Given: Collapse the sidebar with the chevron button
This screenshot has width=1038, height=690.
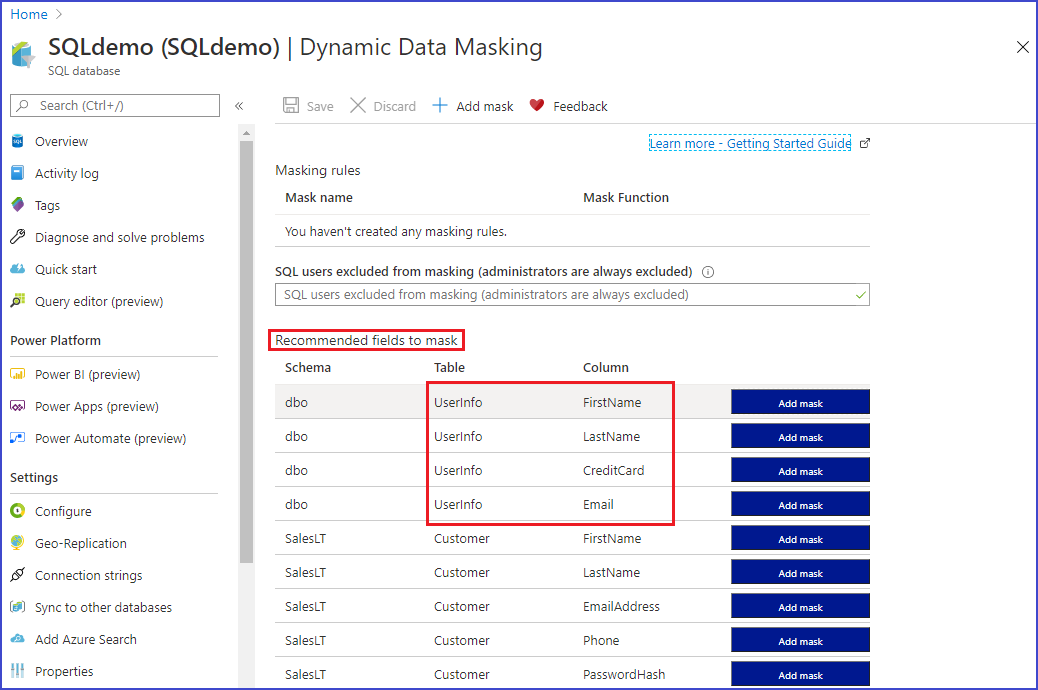Looking at the screenshot, I should [240, 105].
